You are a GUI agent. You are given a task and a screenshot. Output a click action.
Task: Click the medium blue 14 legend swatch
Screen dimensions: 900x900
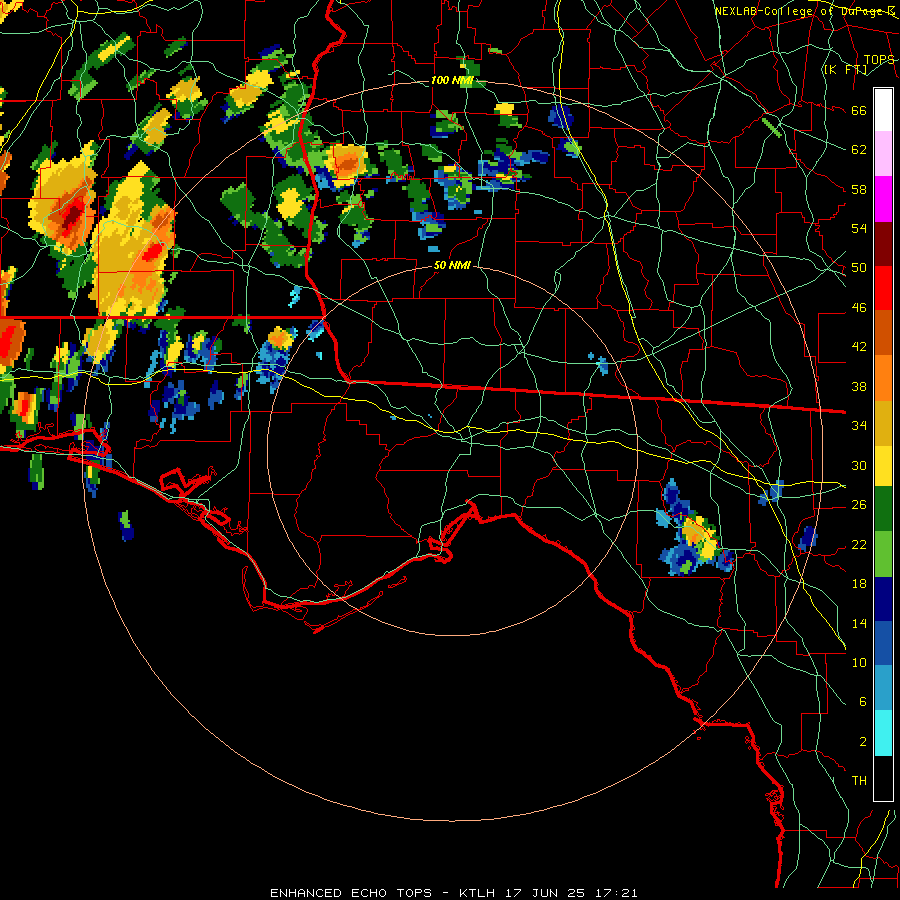[x=883, y=642]
